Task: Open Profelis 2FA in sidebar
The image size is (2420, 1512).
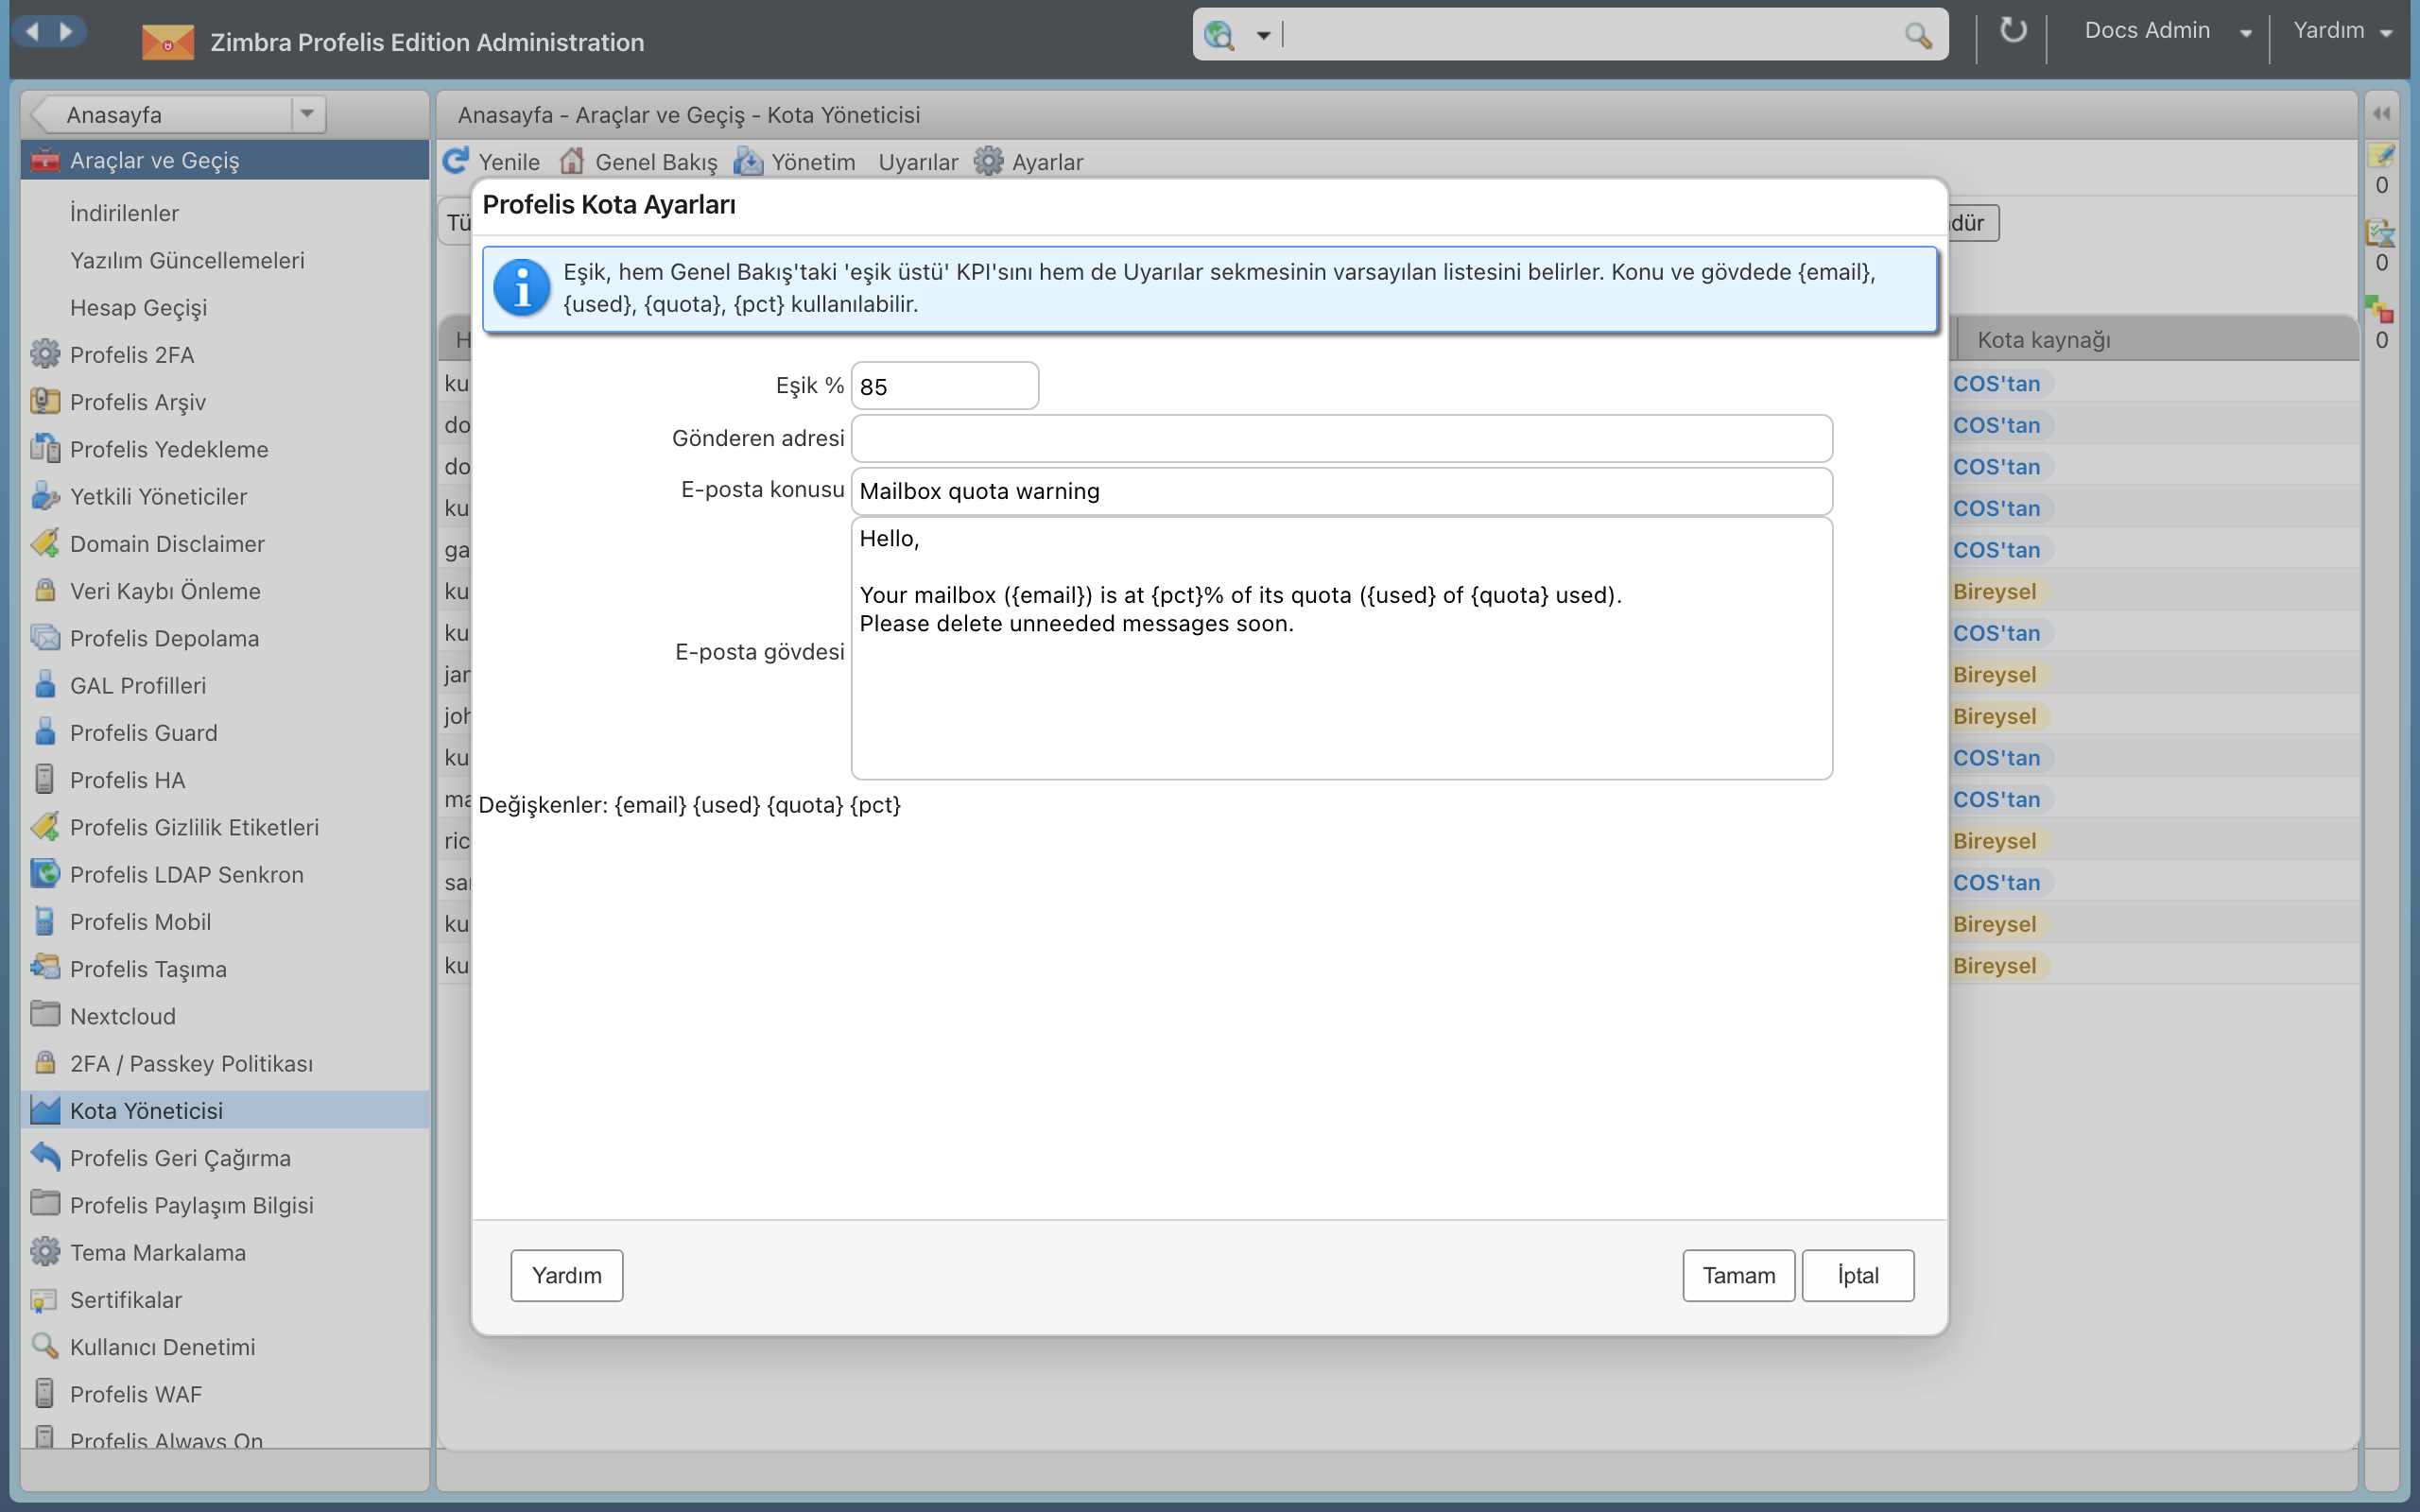Action: [226, 355]
